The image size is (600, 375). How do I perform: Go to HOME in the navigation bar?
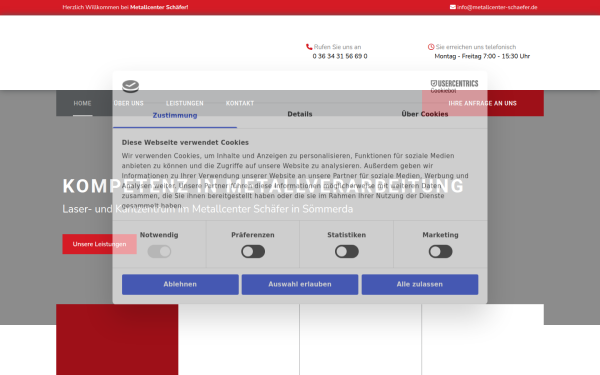(x=82, y=103)
